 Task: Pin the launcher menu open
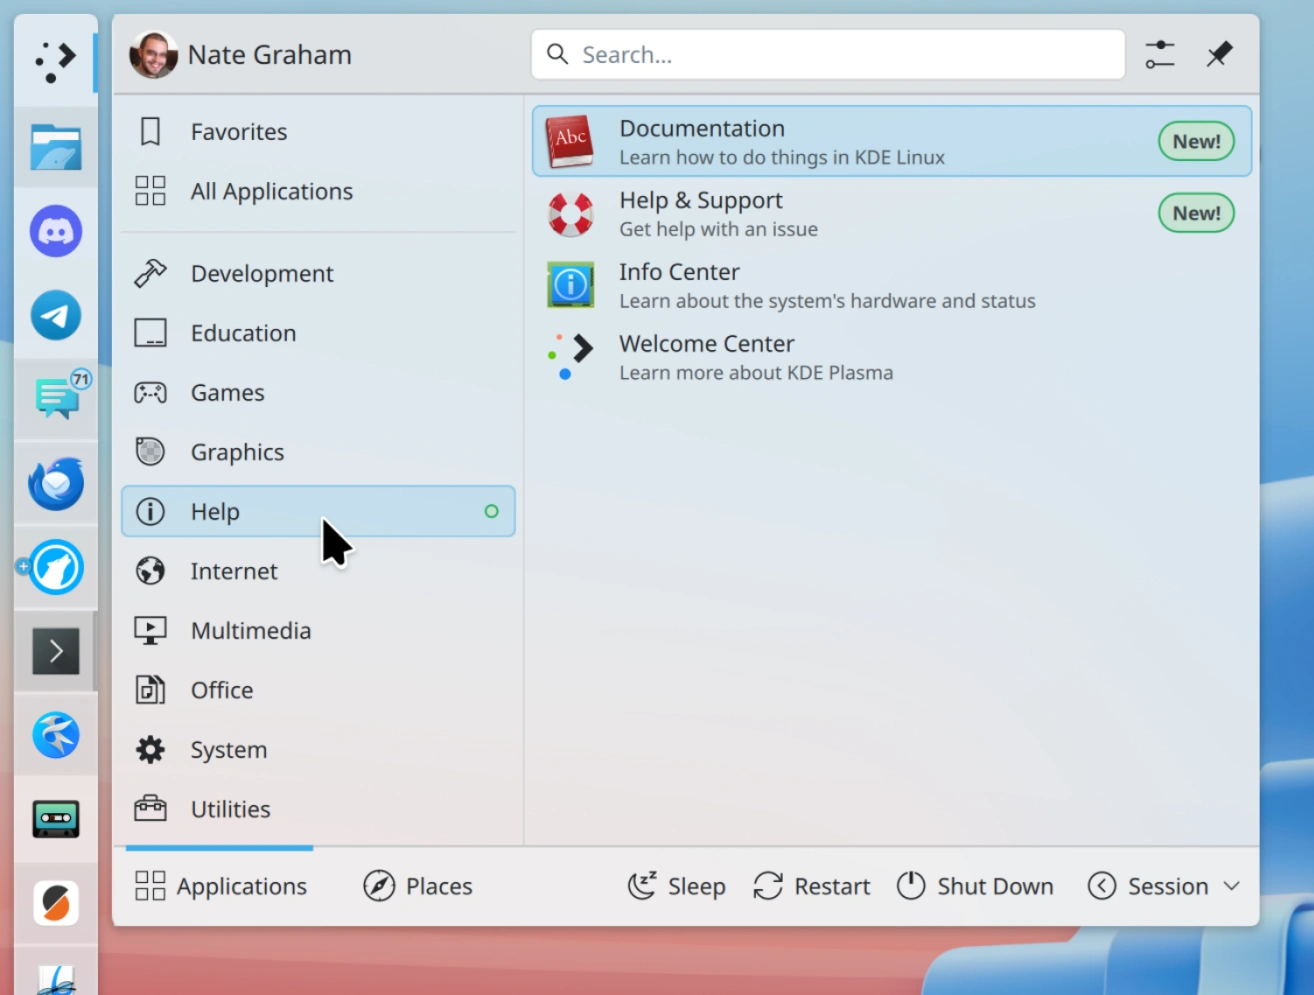click(1219, 54)
